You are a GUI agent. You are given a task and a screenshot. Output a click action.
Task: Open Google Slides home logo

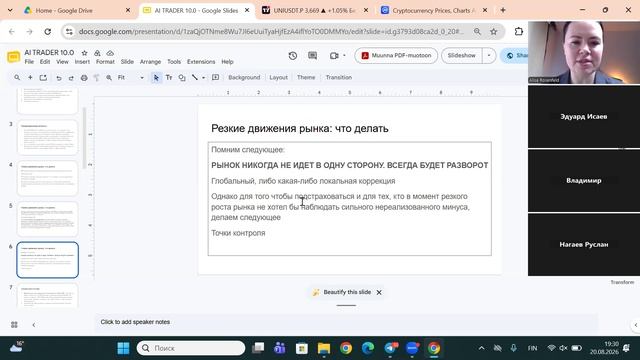[13, 57]
